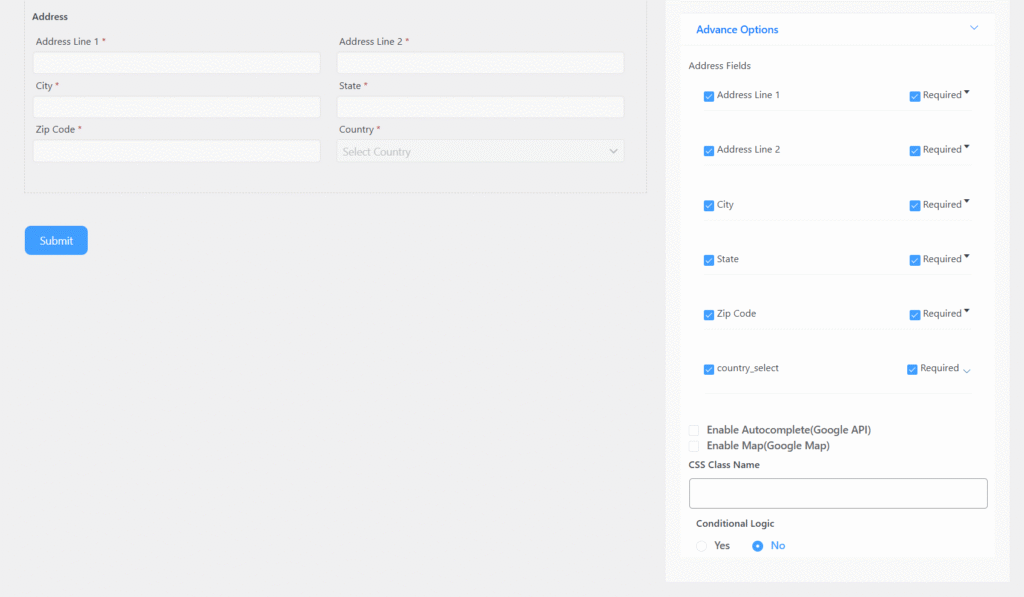The image size is (1024, 597).
Task: Open the Select Country dropdown
Action: pos(480,152)
